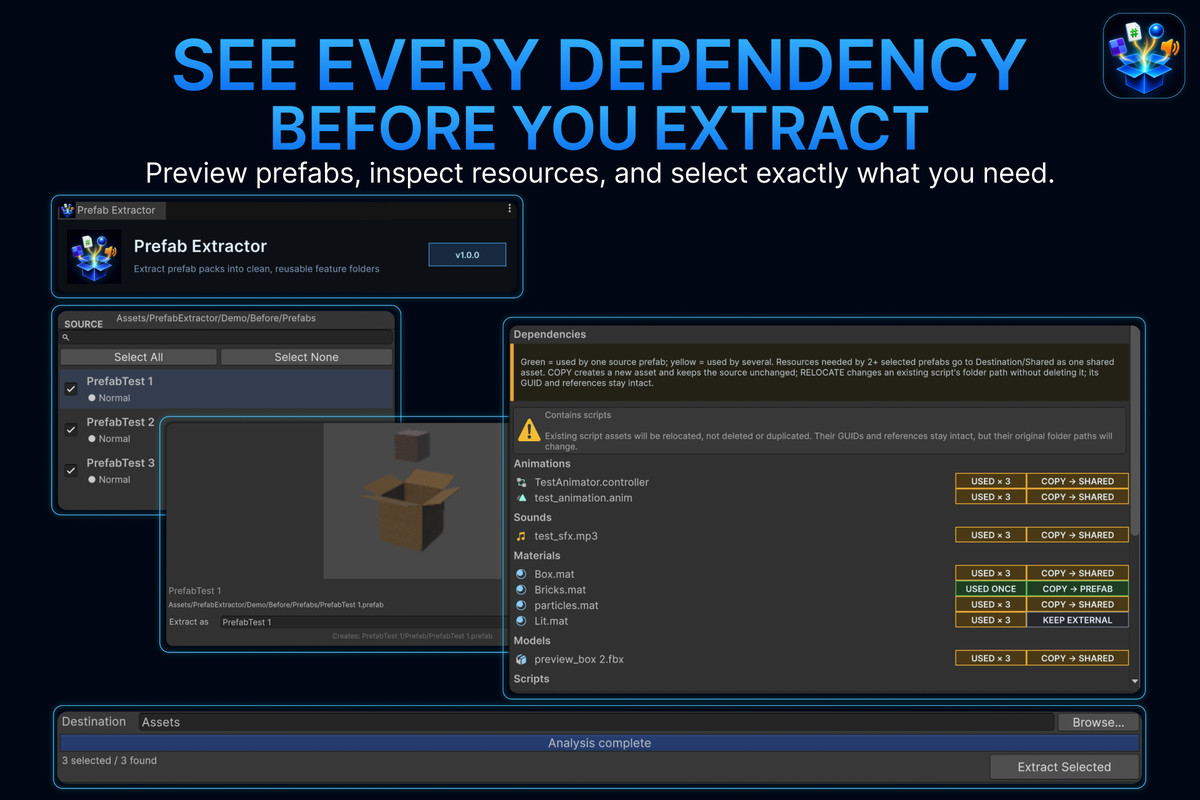1200x800 pixels.
Task: Click the music note icon of test_sfx.mp3
Action: click(x=521, y=536)
